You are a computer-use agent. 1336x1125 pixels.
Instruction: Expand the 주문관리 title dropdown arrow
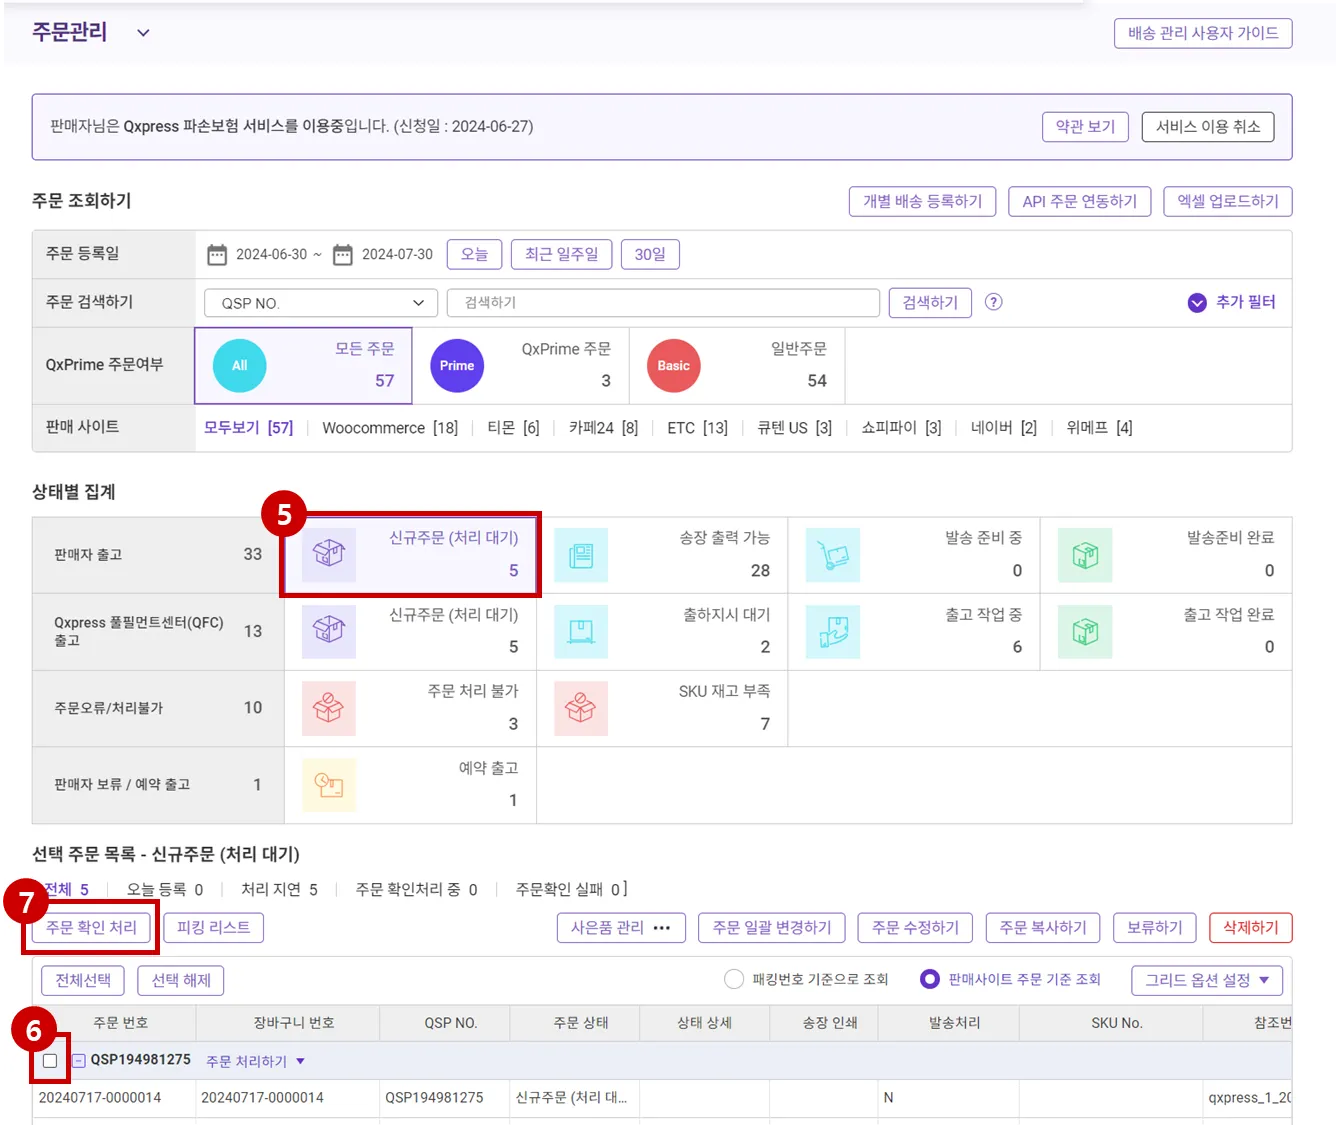(x=143, y=33)
